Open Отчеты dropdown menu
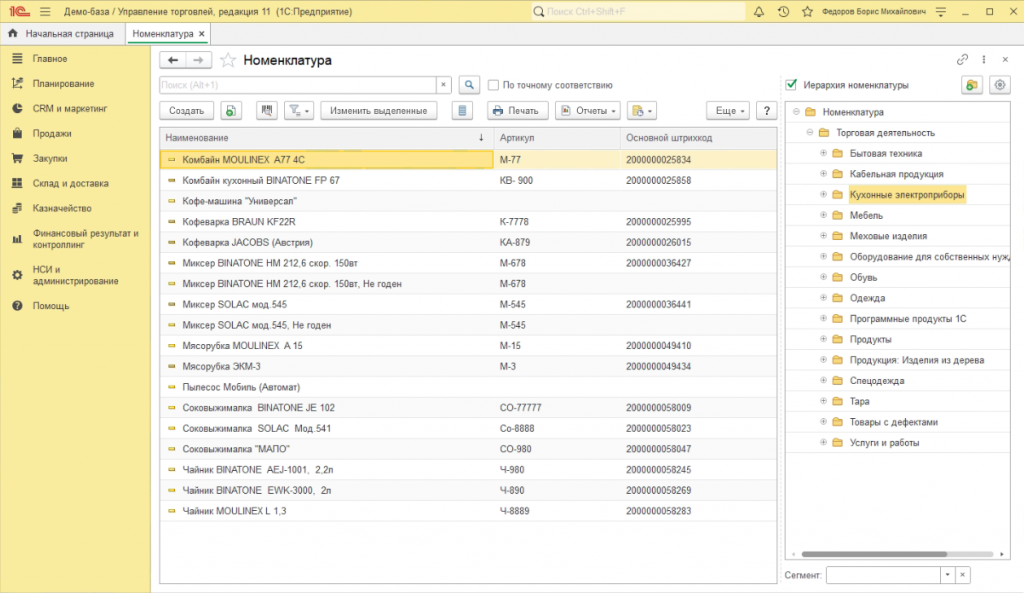1024x593 pixels. pos(588,111)
